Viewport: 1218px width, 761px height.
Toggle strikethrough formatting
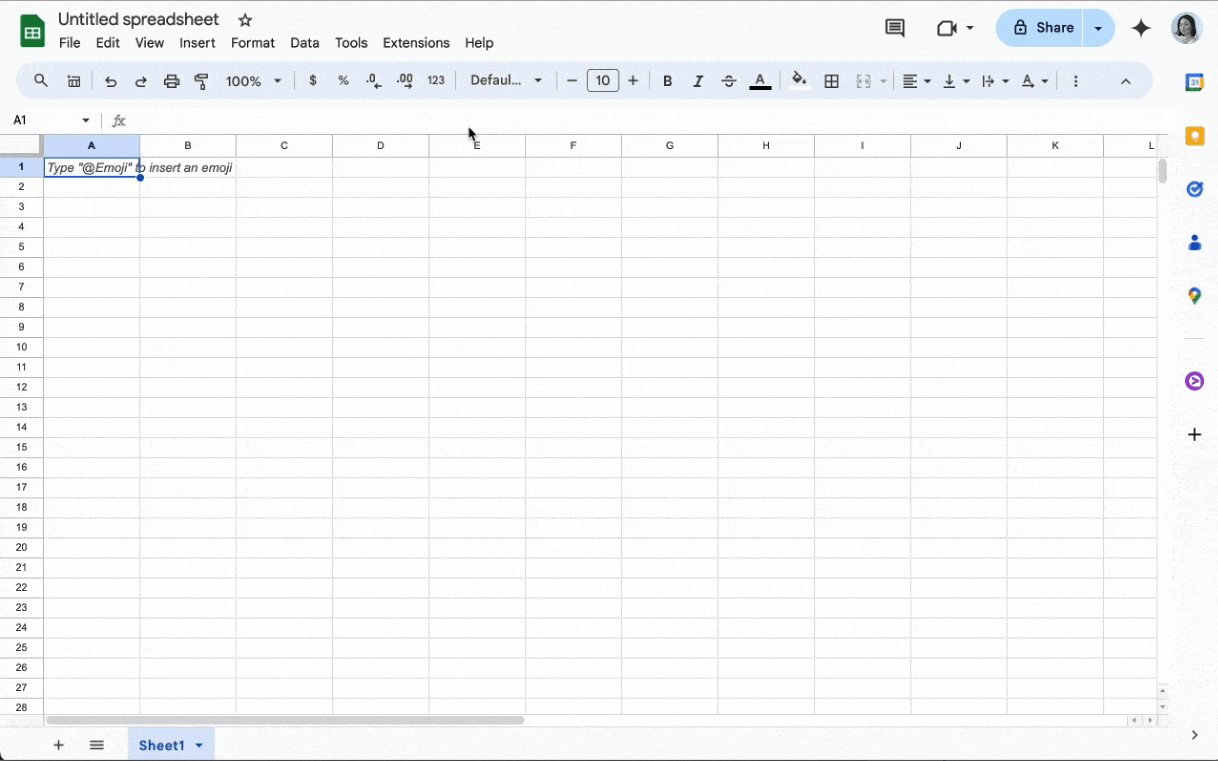[x=729, y=81]
